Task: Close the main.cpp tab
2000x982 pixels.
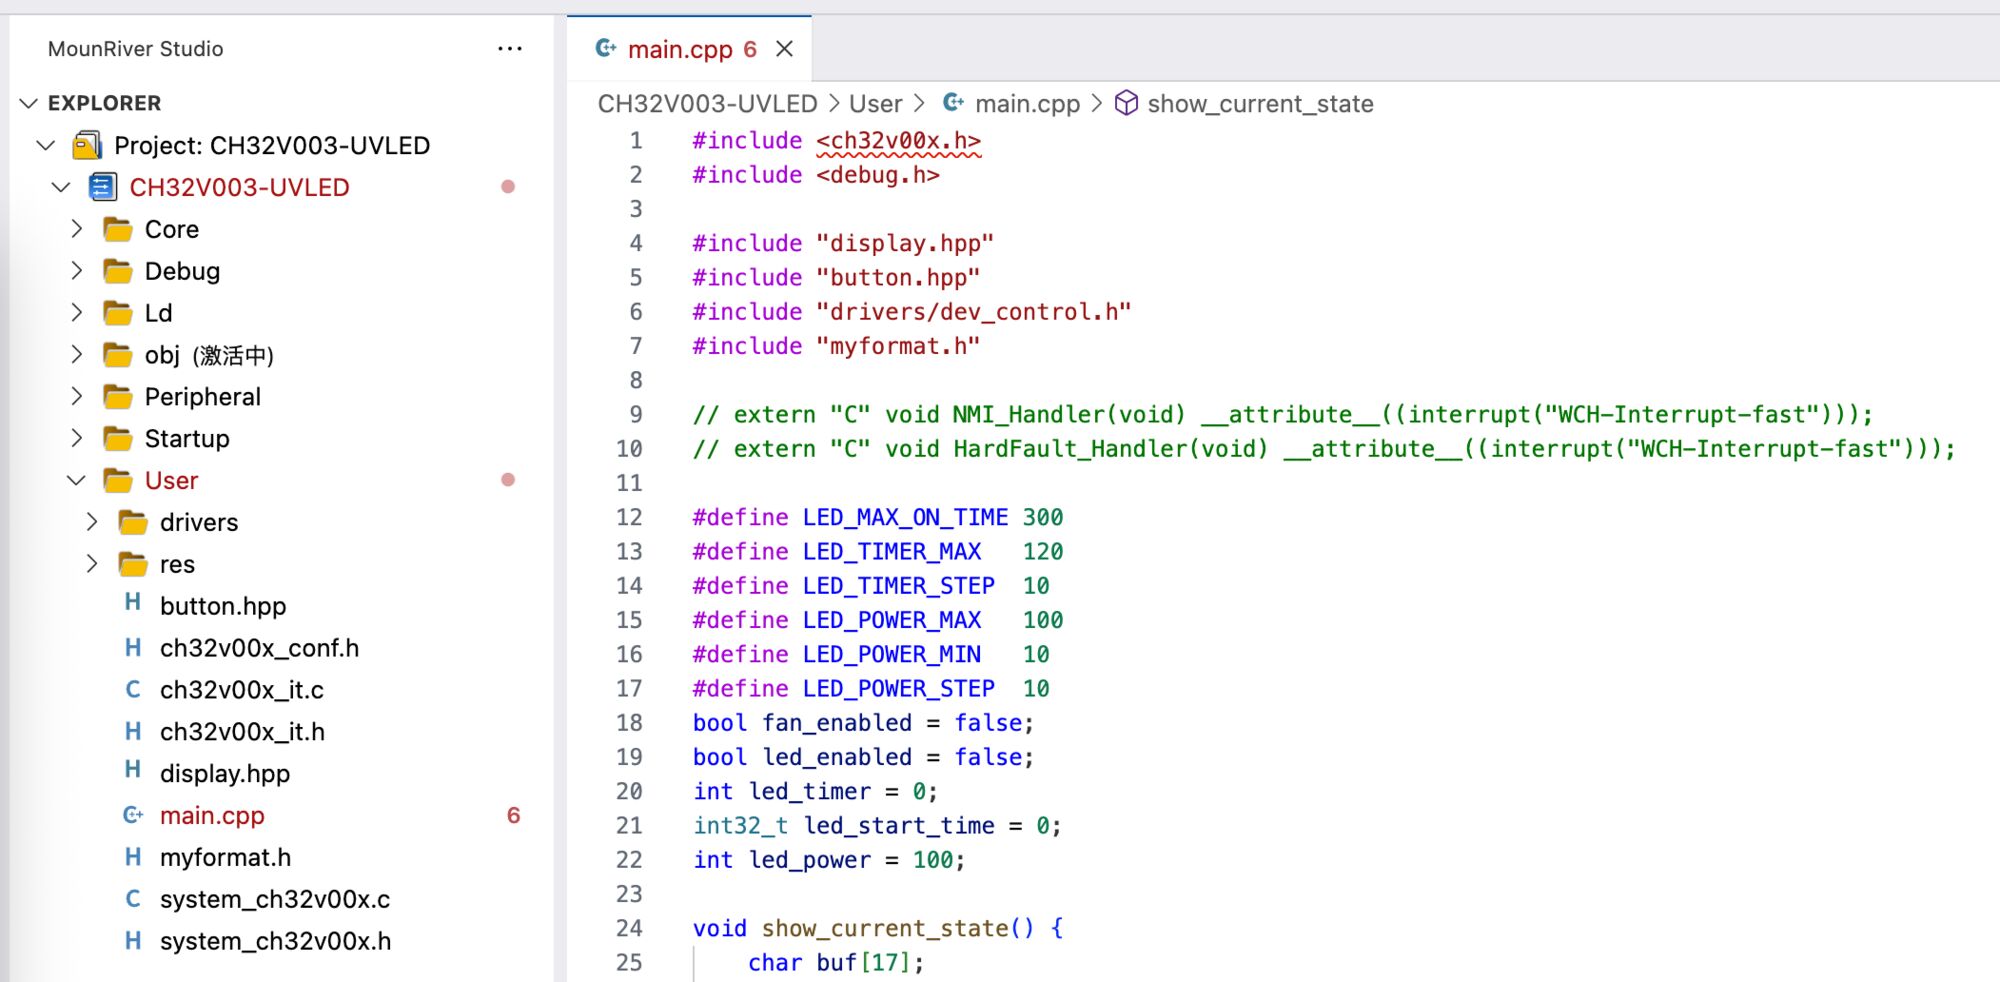Action: [x=785, y=49]
